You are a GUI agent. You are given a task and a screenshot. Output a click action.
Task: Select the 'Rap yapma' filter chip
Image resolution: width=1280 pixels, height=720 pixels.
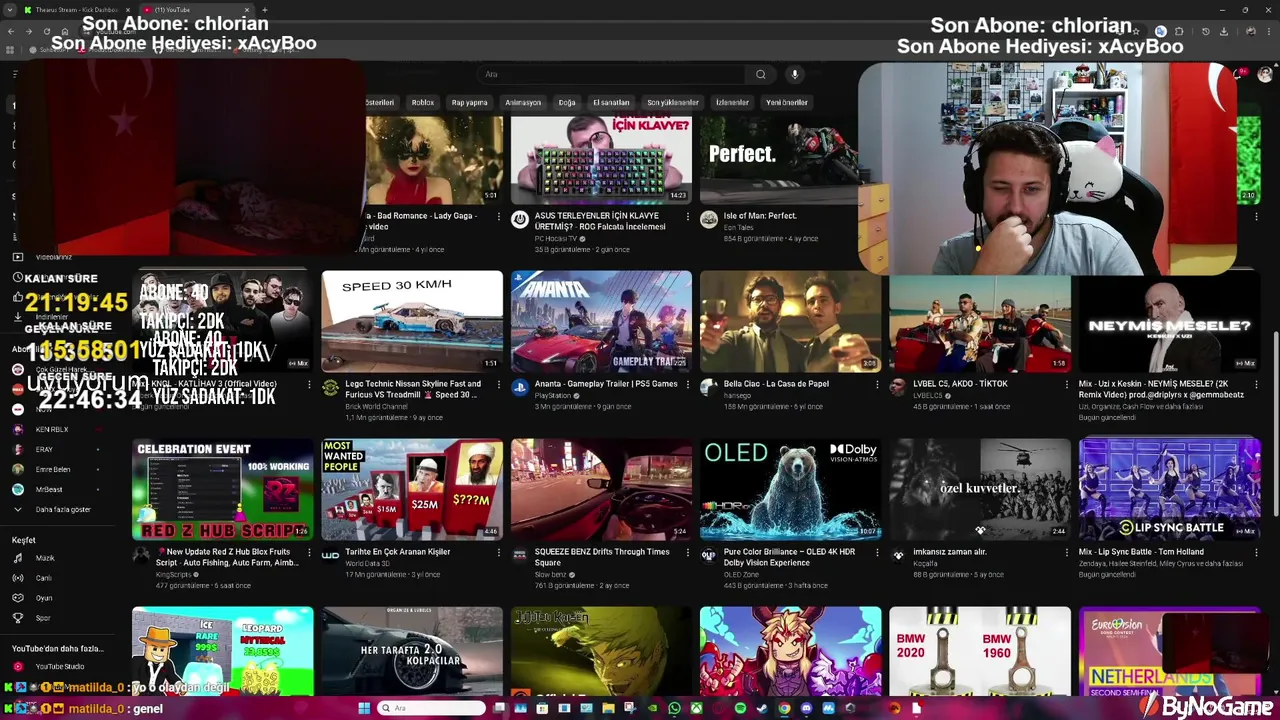[469, 102]
